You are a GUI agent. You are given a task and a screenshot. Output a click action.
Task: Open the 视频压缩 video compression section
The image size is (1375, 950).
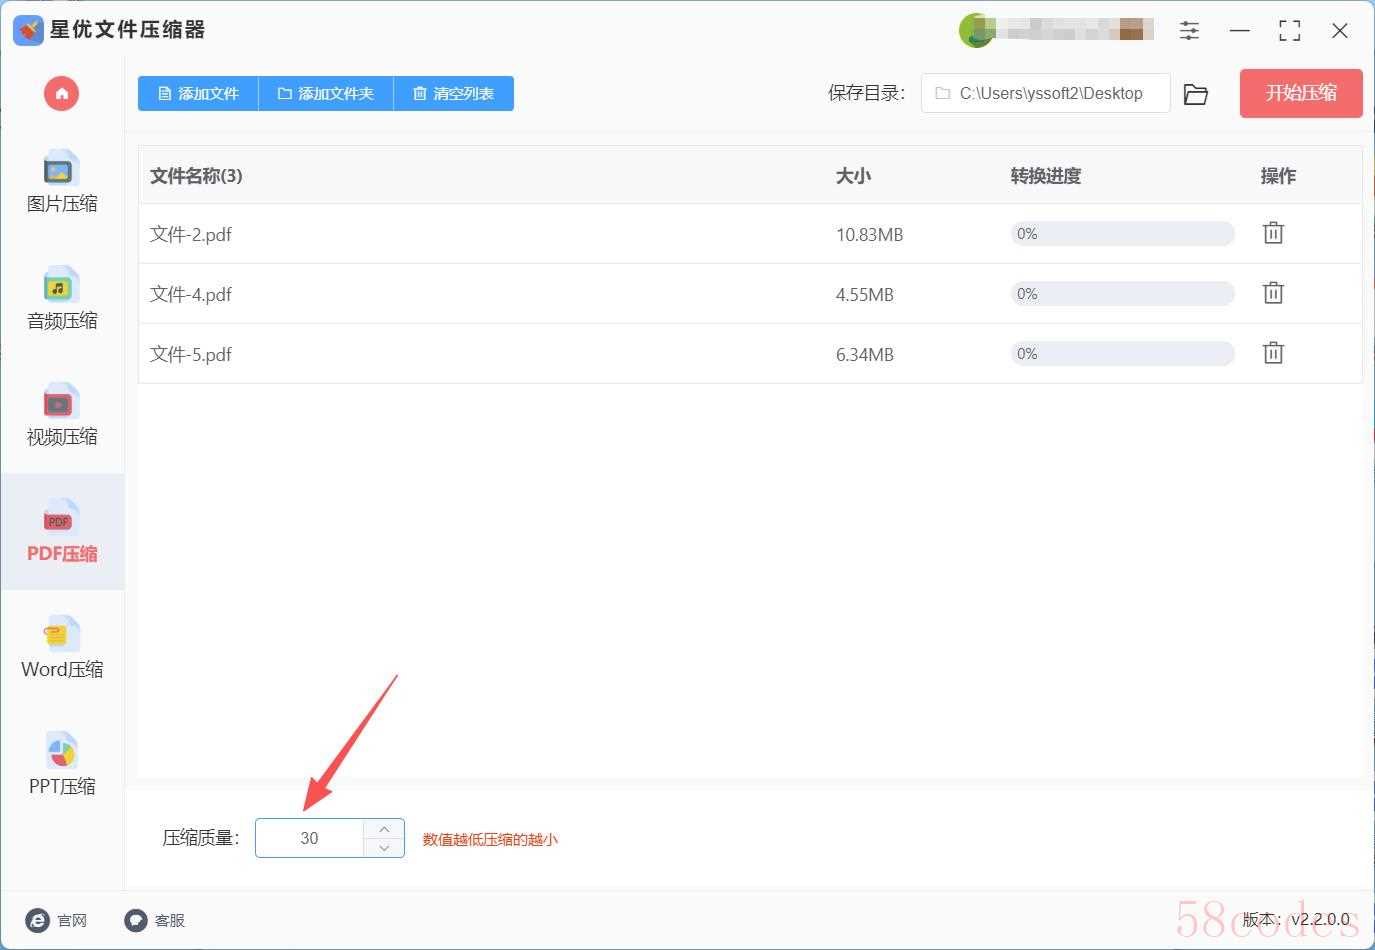pyautogui.click(x=61, y=415)
